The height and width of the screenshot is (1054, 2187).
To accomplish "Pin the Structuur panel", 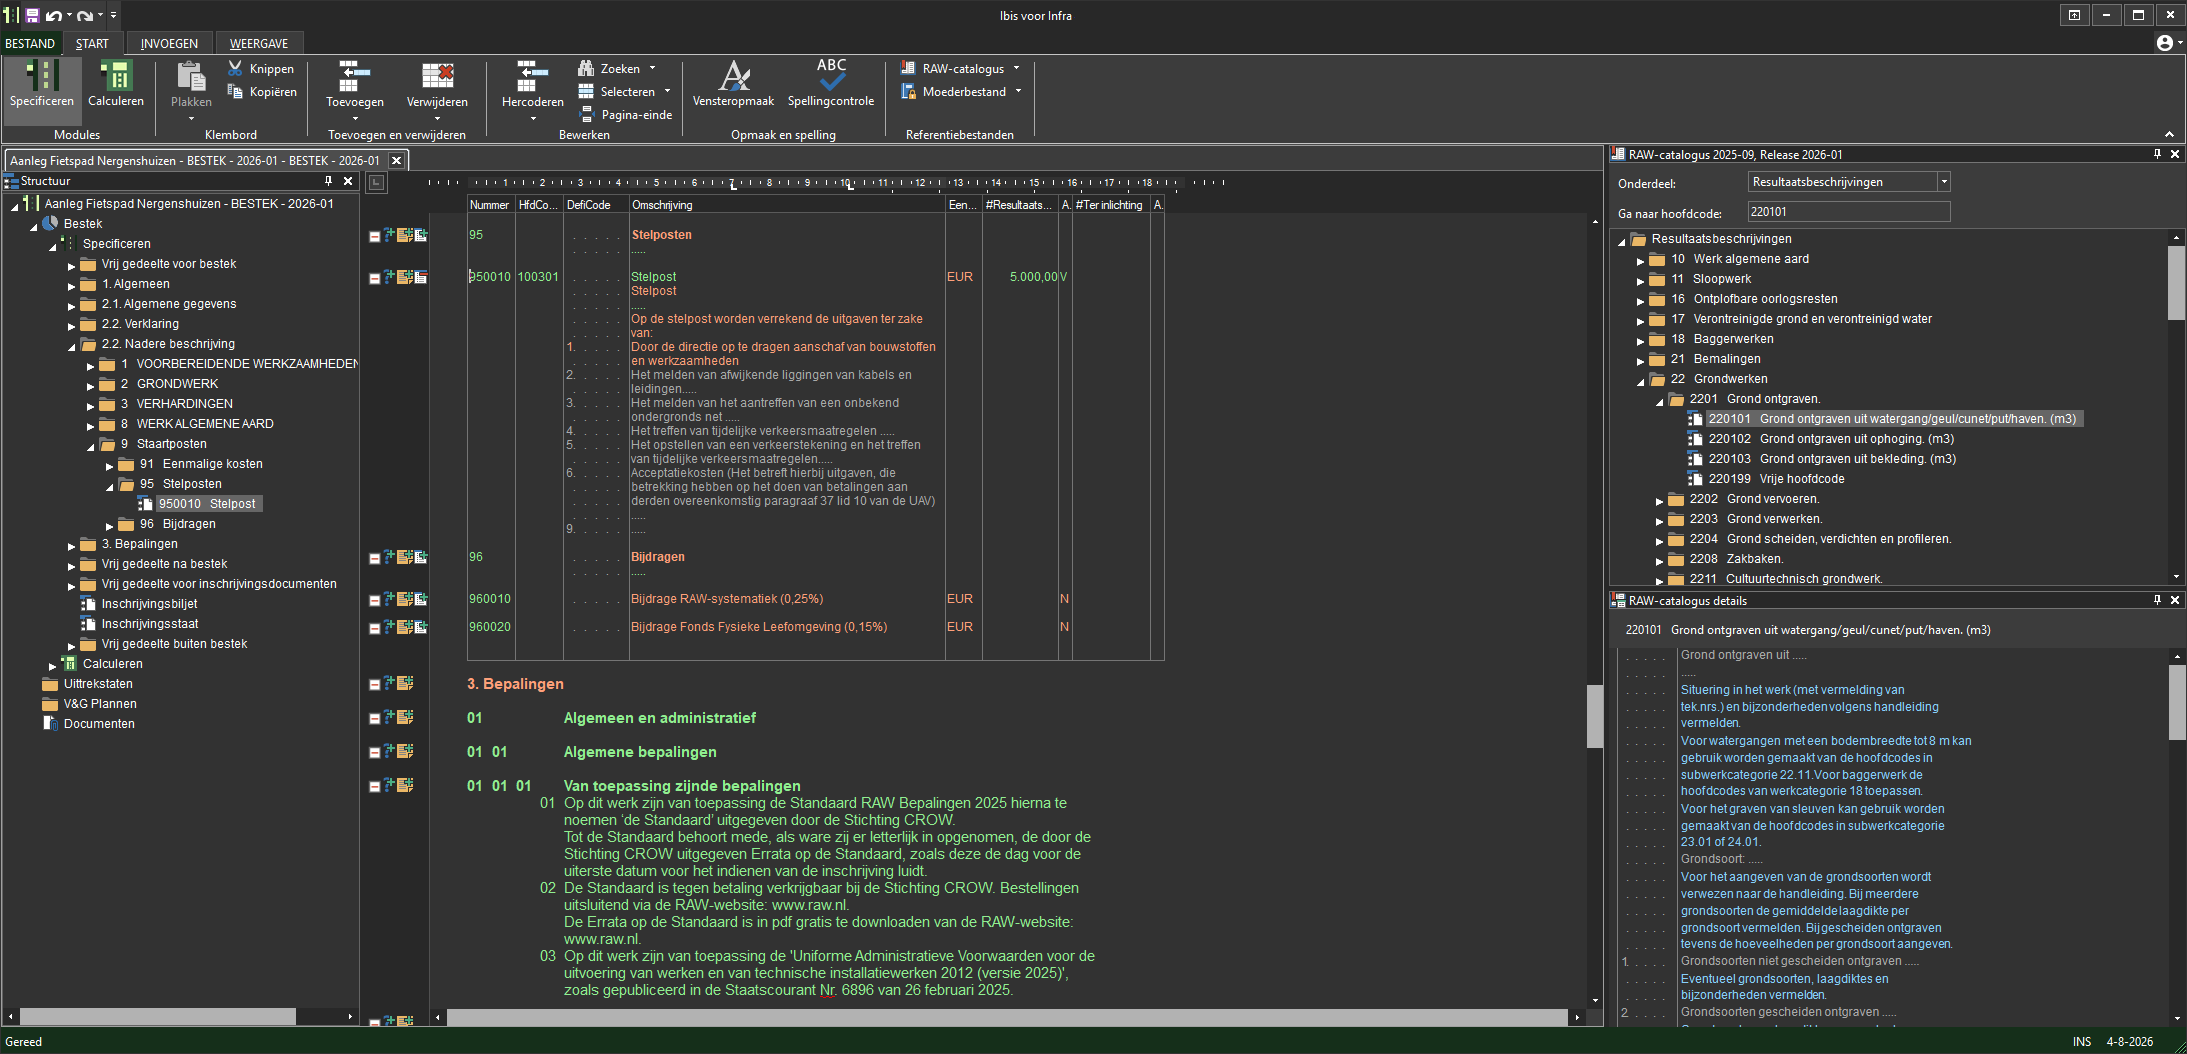I will 328,181.
